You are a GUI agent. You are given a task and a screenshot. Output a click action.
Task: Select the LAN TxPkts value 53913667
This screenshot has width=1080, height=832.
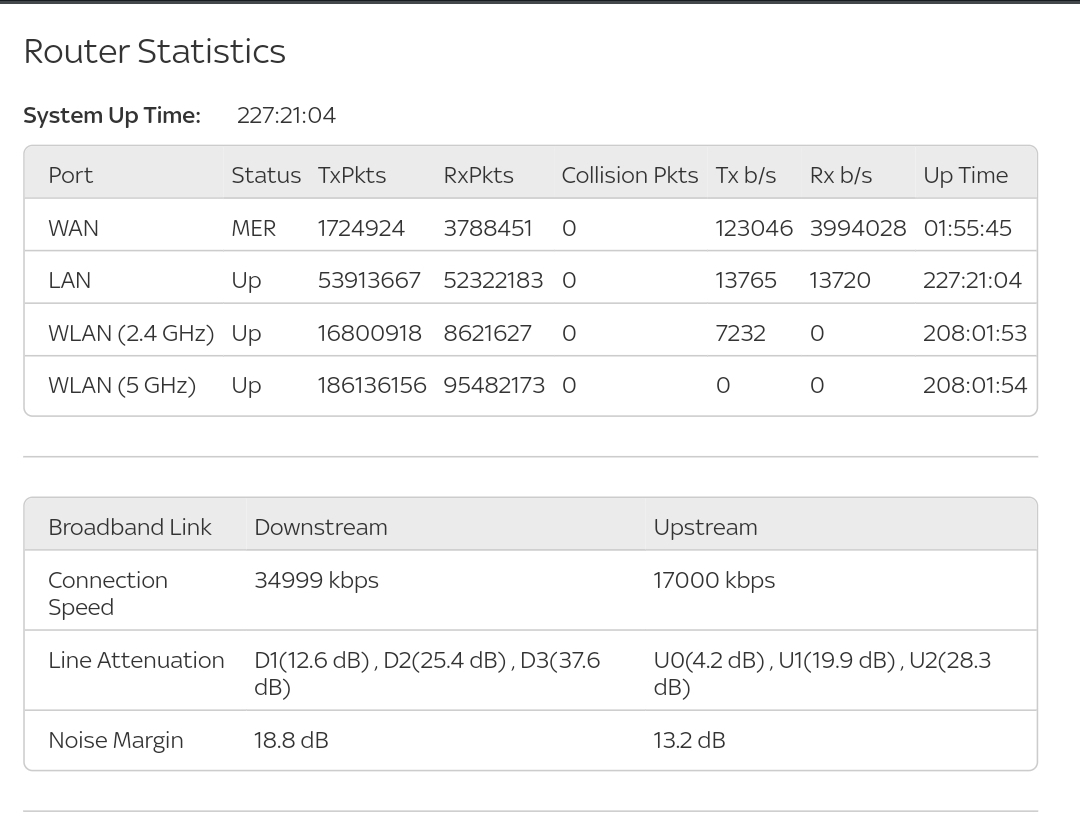click(369, 281)
